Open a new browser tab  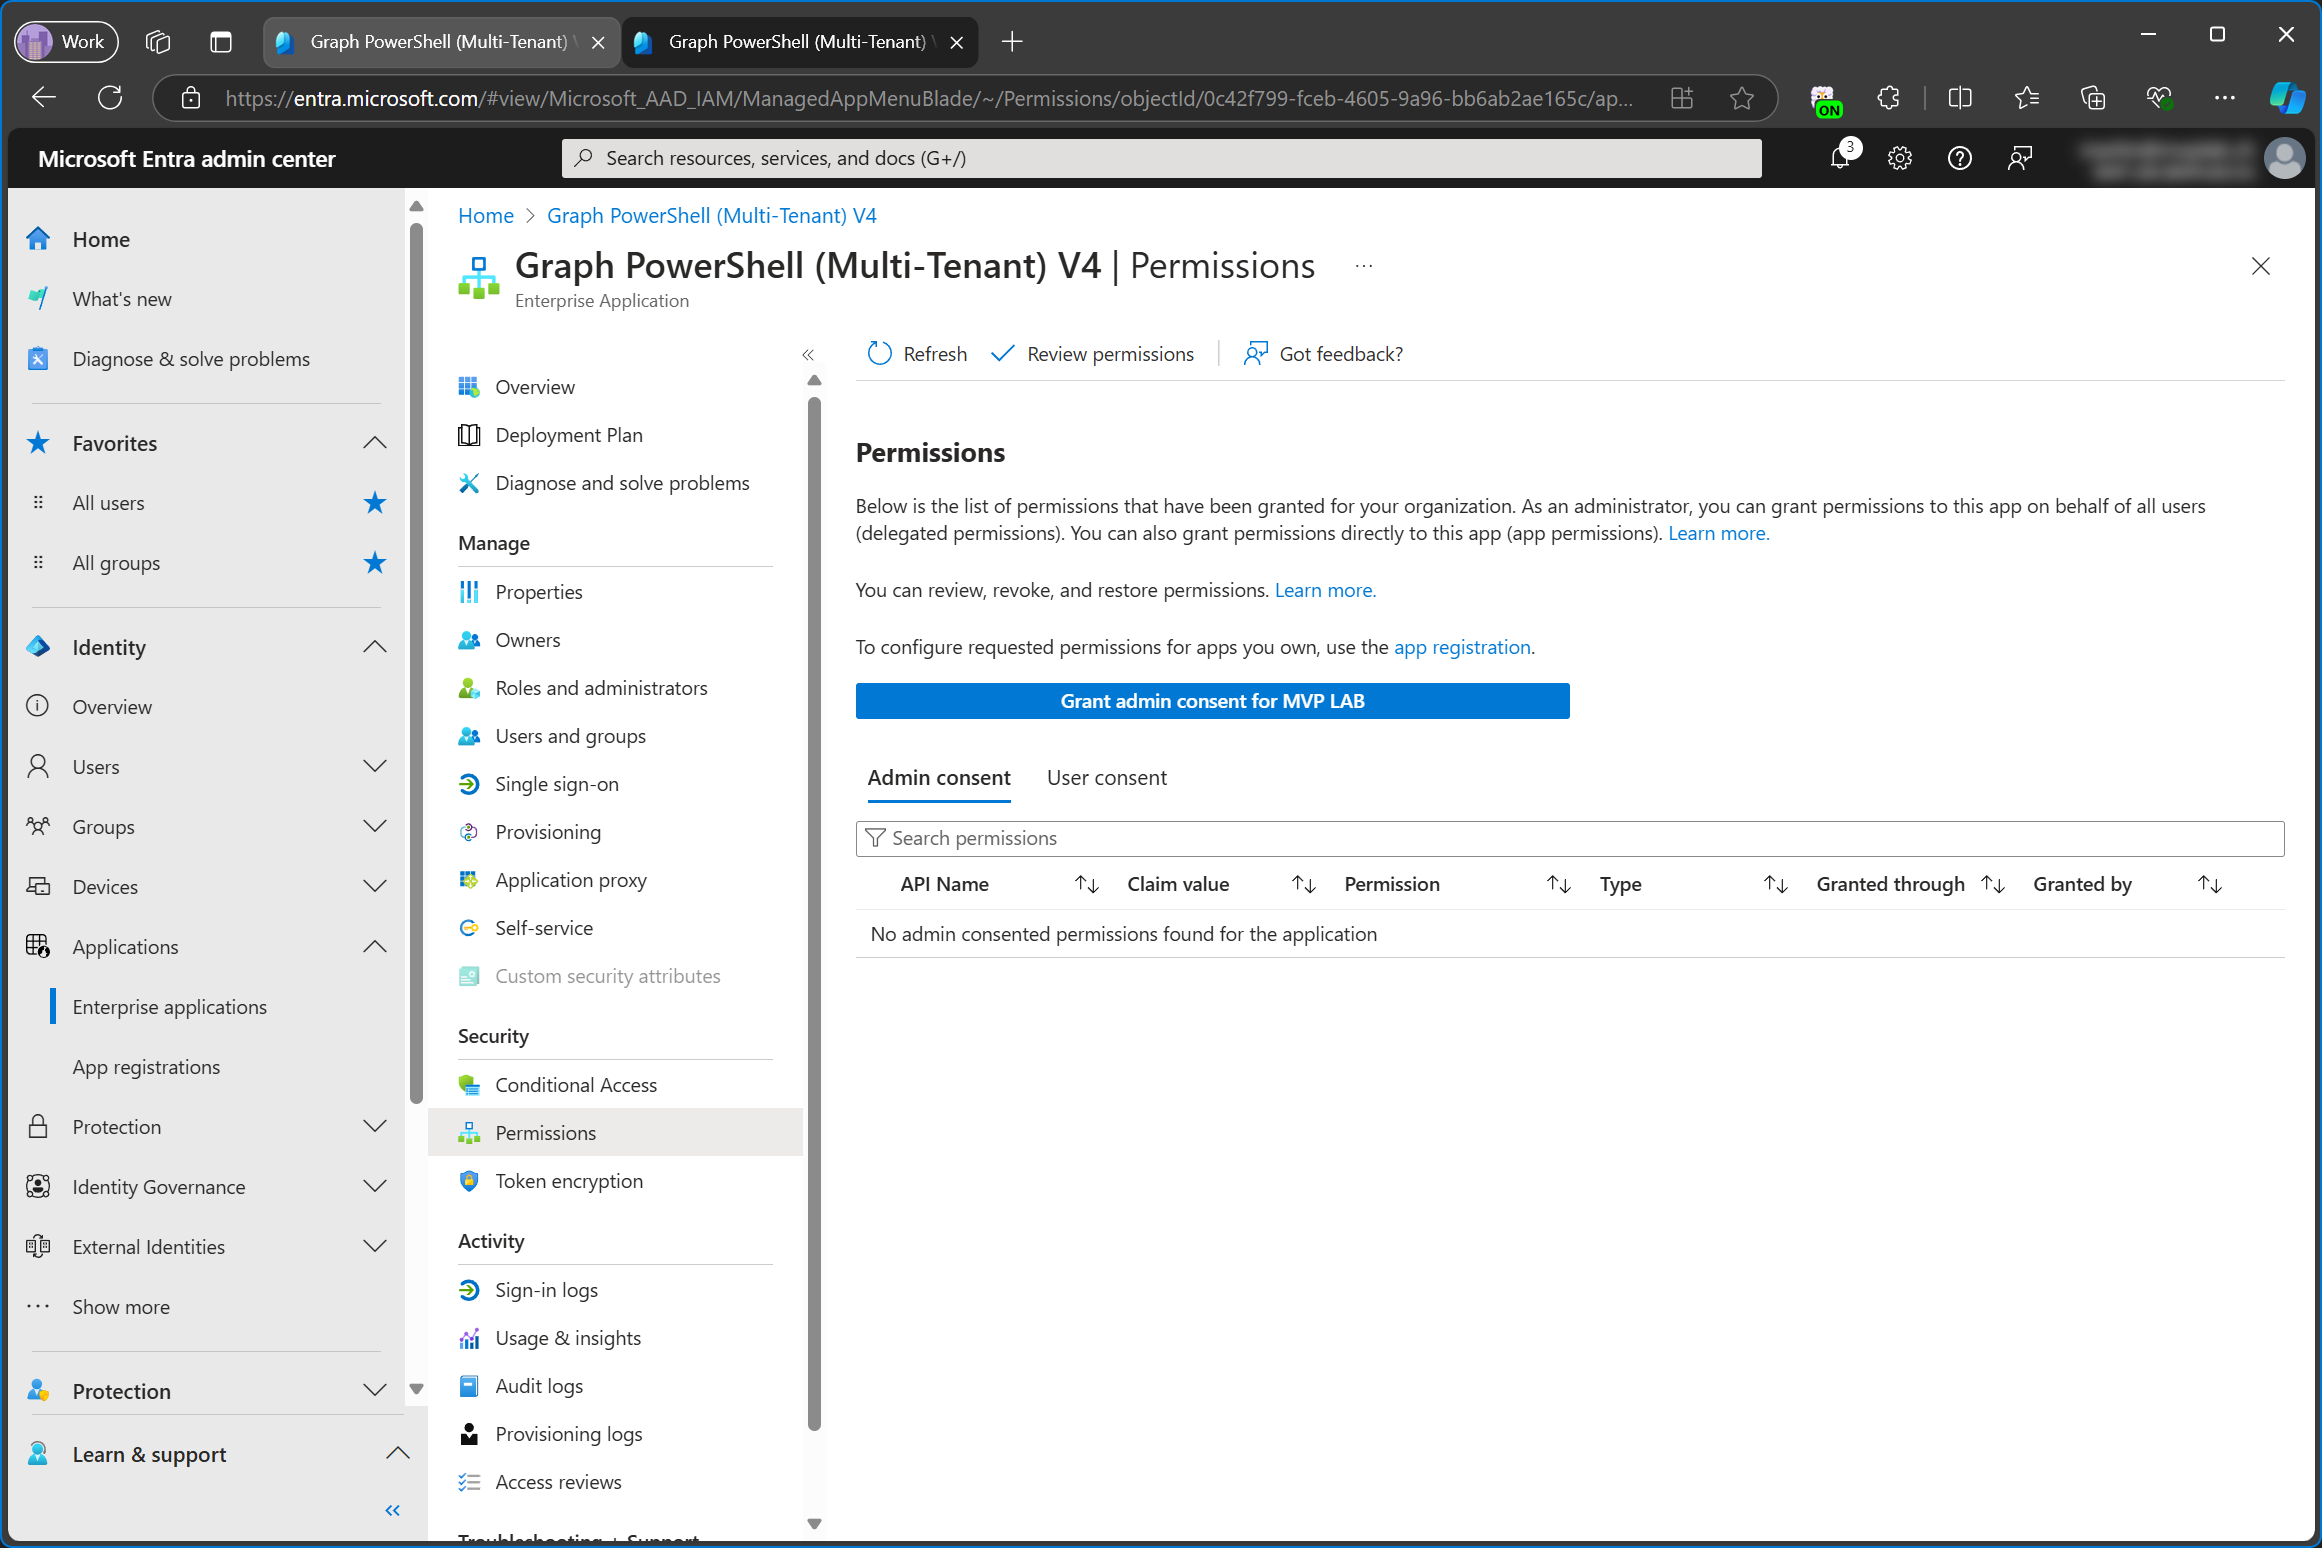(x=1012, y=41)
